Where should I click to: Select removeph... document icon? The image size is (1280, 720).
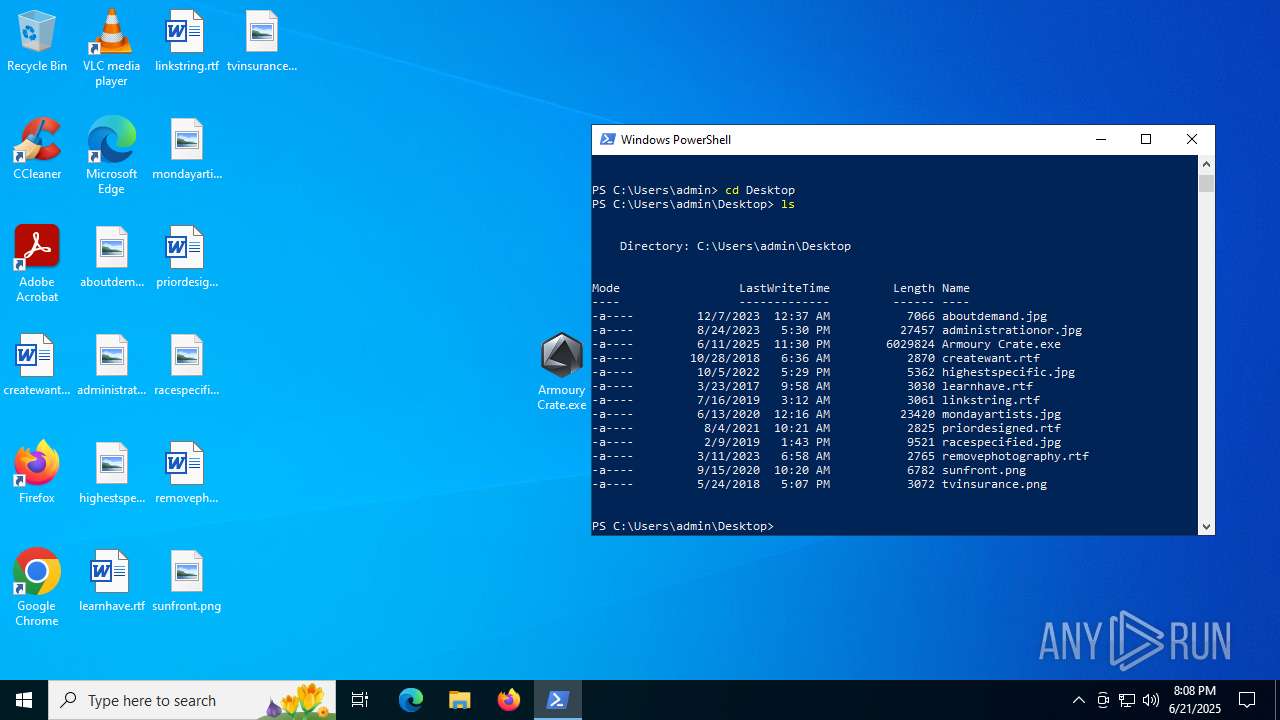[187, 474]
